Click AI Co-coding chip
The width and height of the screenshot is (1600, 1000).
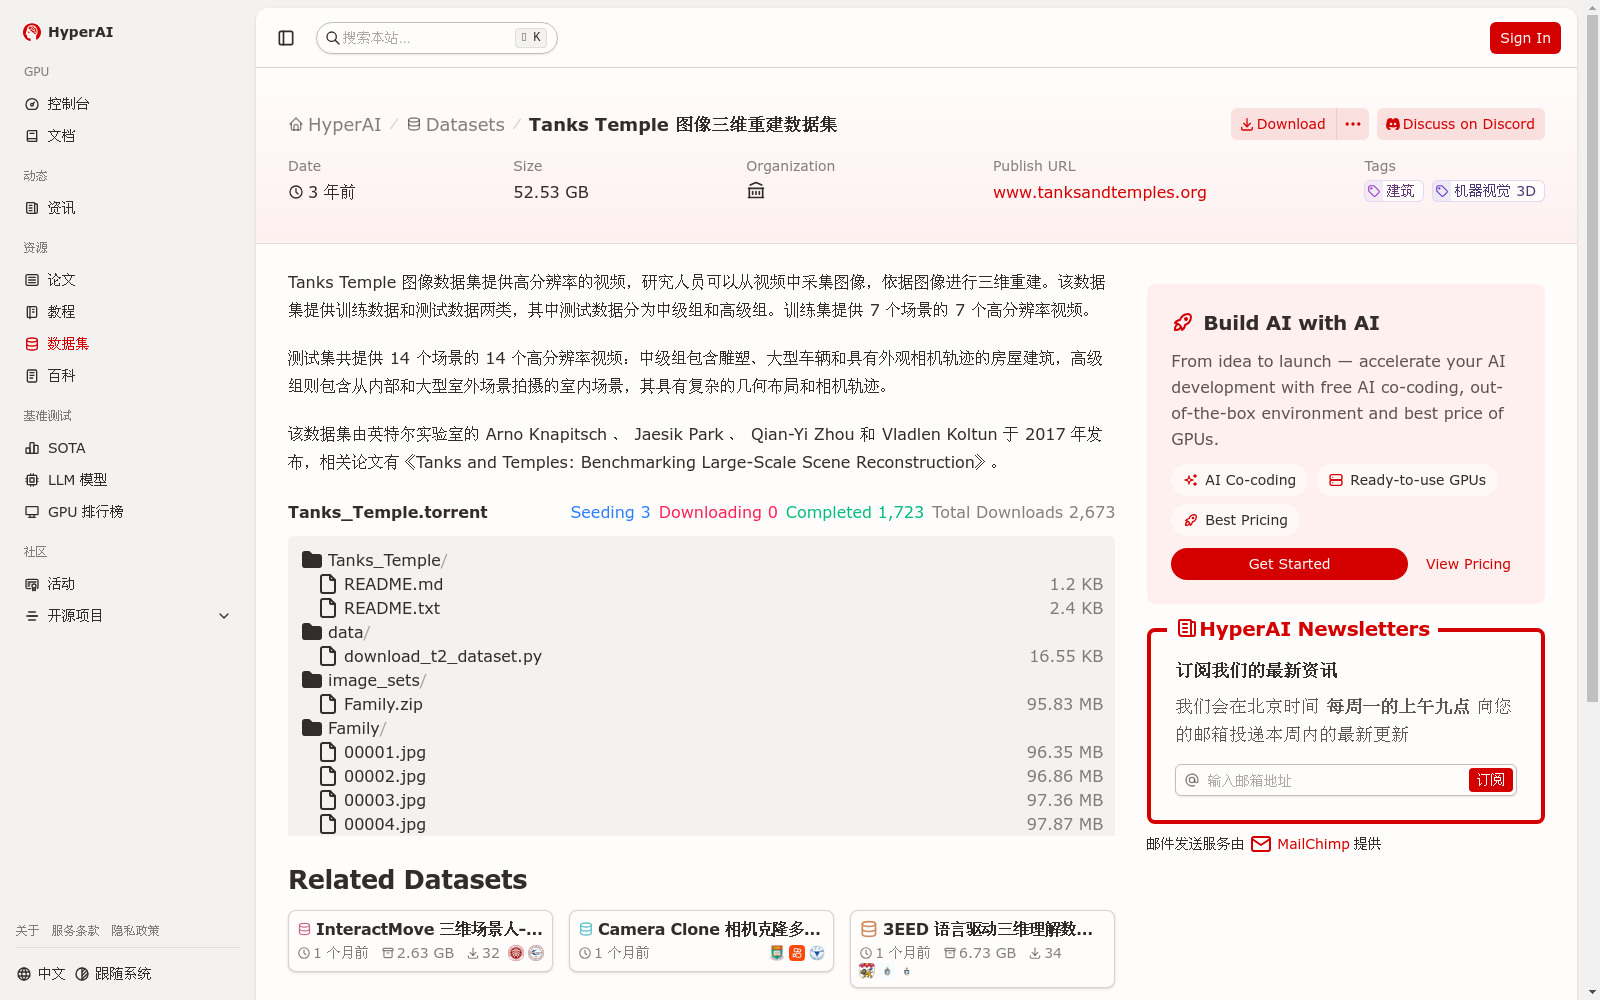click(1239, 480)
